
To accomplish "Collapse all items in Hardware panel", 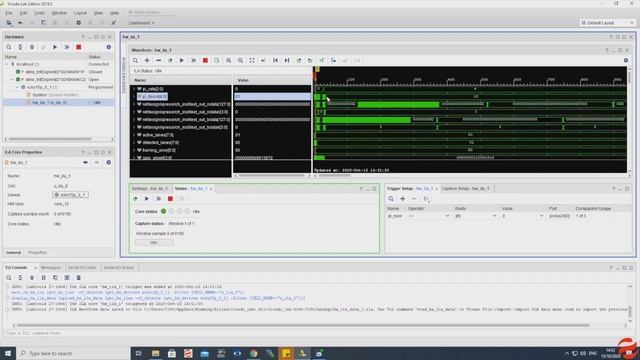I will click(20, 47).
